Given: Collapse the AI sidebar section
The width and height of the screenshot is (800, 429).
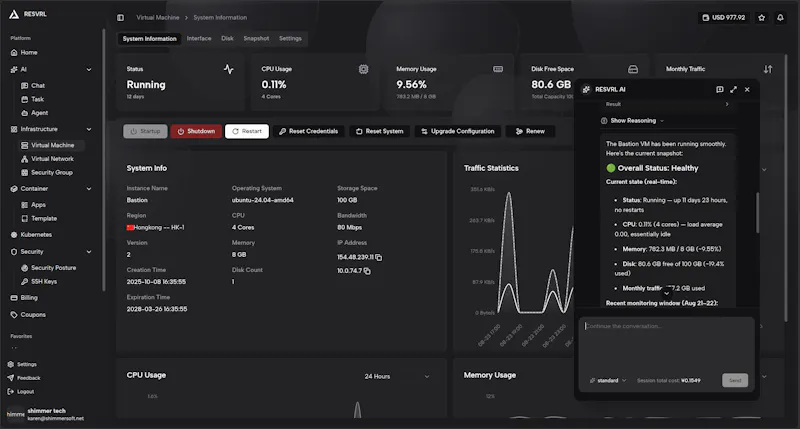Looking at the screenshot, I should [89, 70].
